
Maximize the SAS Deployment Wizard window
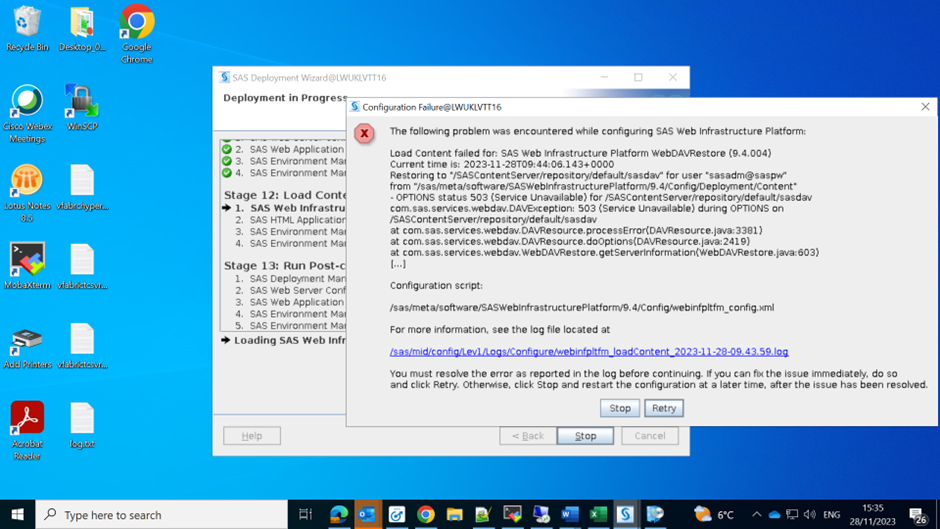[x=638, y=77]
